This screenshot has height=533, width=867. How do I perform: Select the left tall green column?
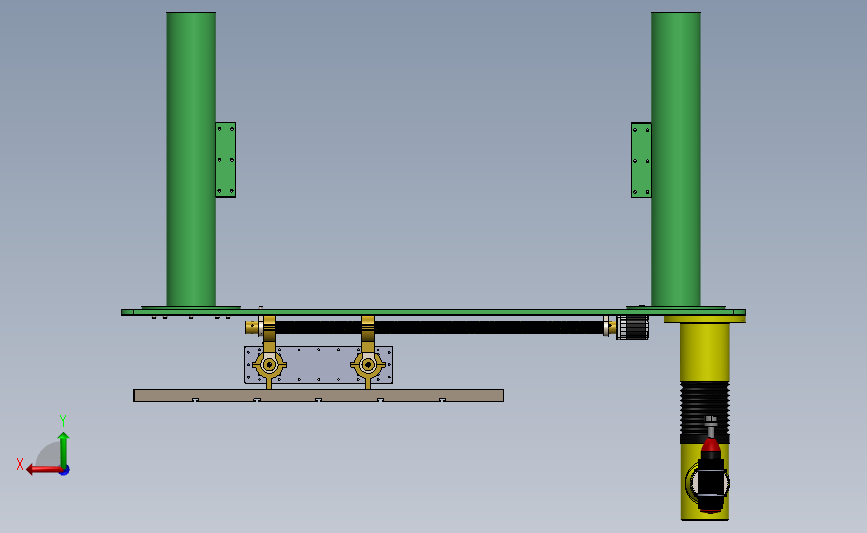coord(191,159)
